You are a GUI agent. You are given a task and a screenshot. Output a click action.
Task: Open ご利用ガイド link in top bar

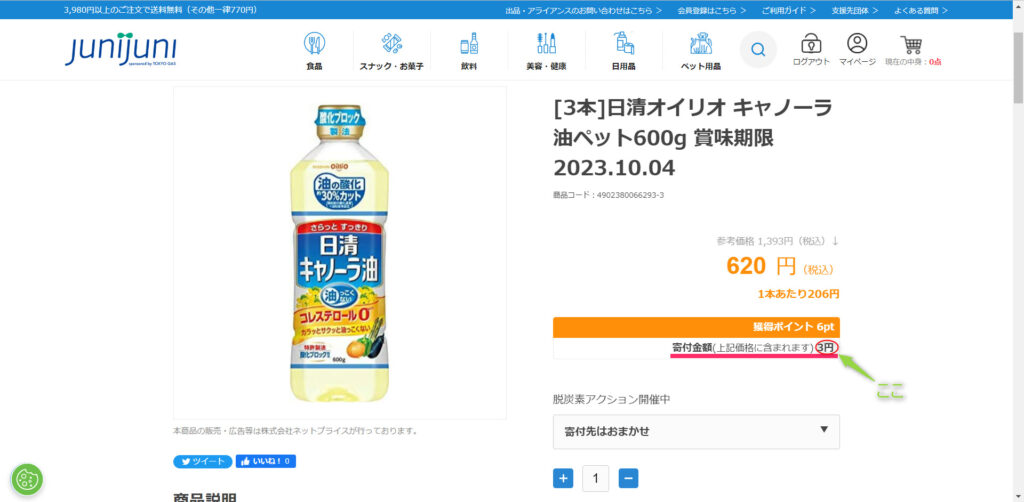[x=788, y=10]
